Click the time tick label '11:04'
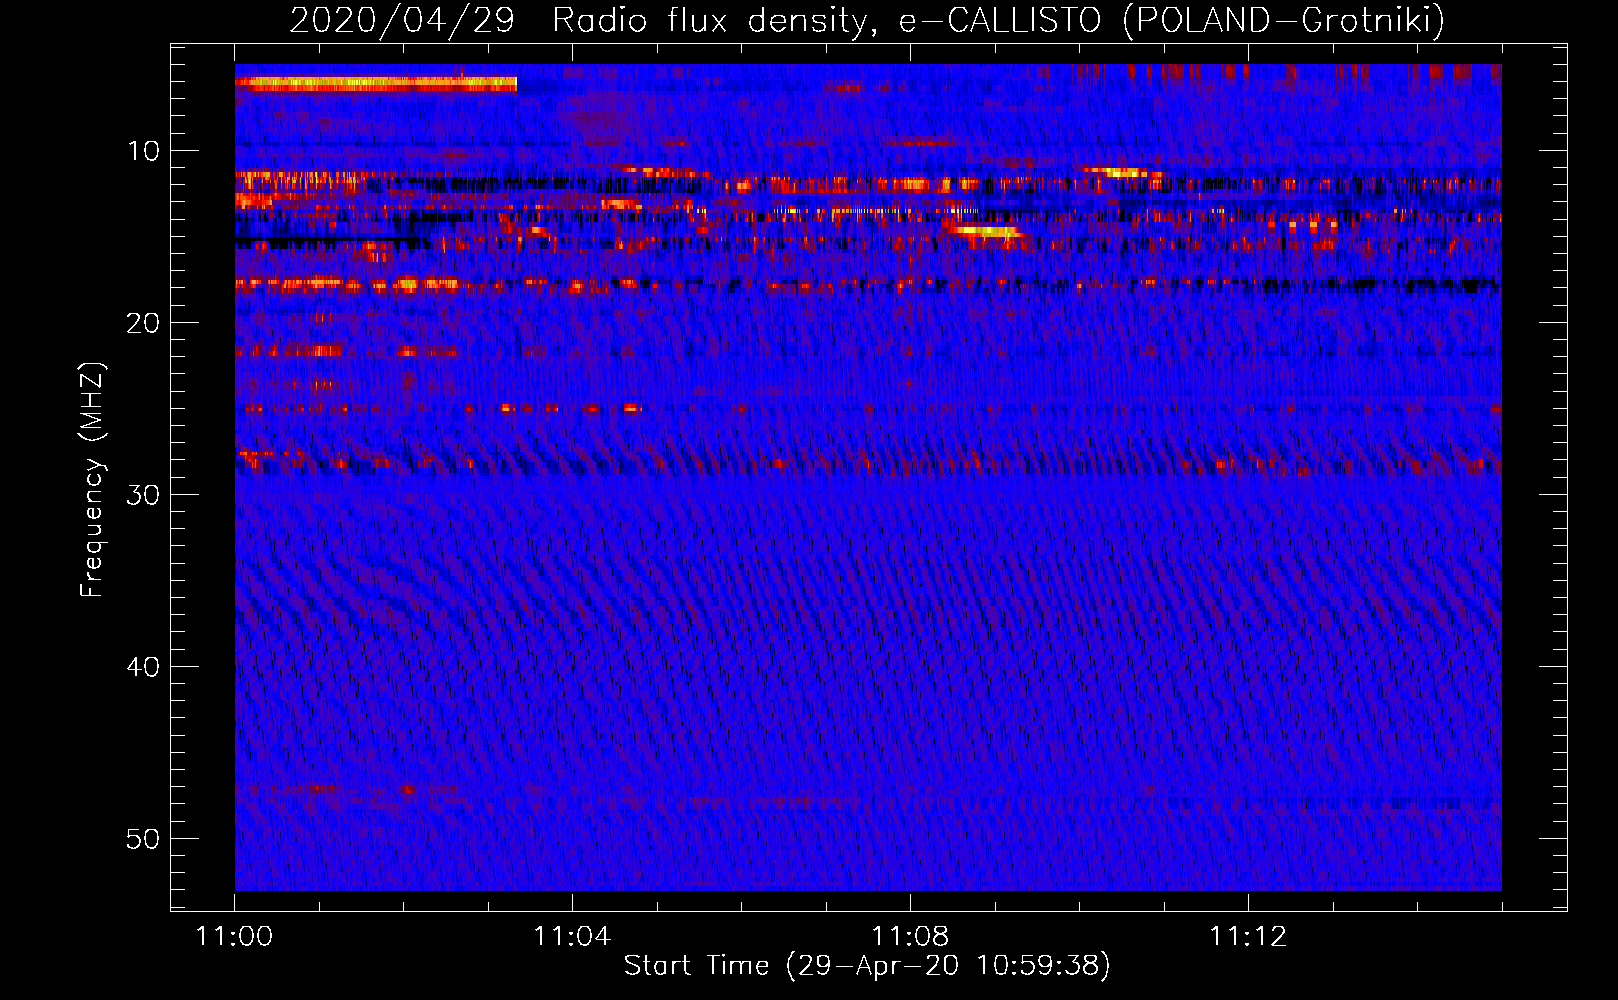1618x1000 pixels. [x=572, y=937]
